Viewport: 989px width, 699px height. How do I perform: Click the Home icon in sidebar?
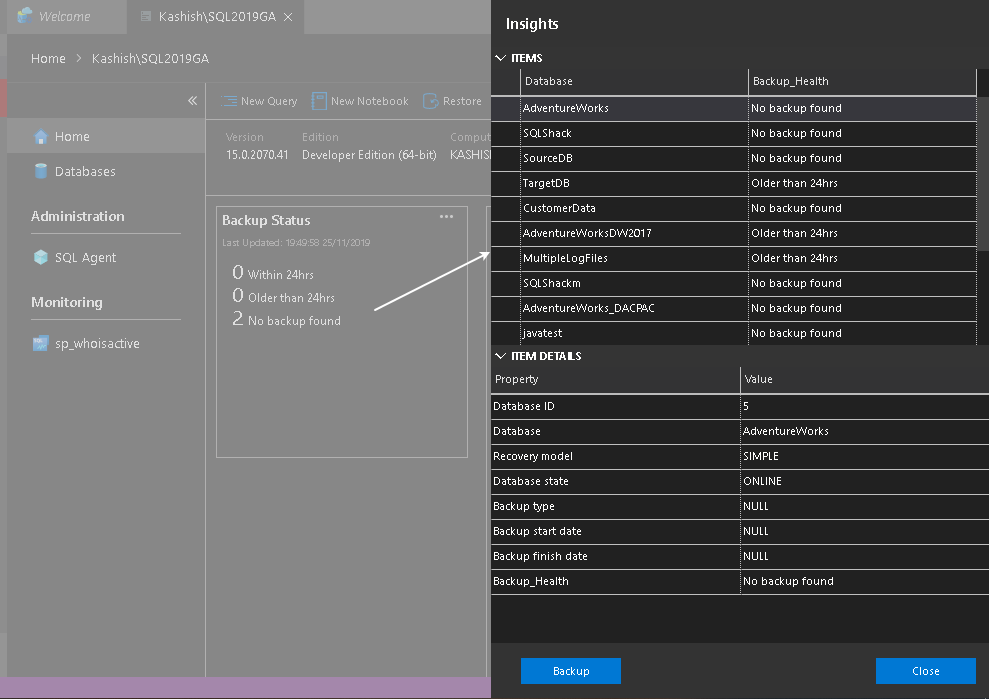[41, 137]
